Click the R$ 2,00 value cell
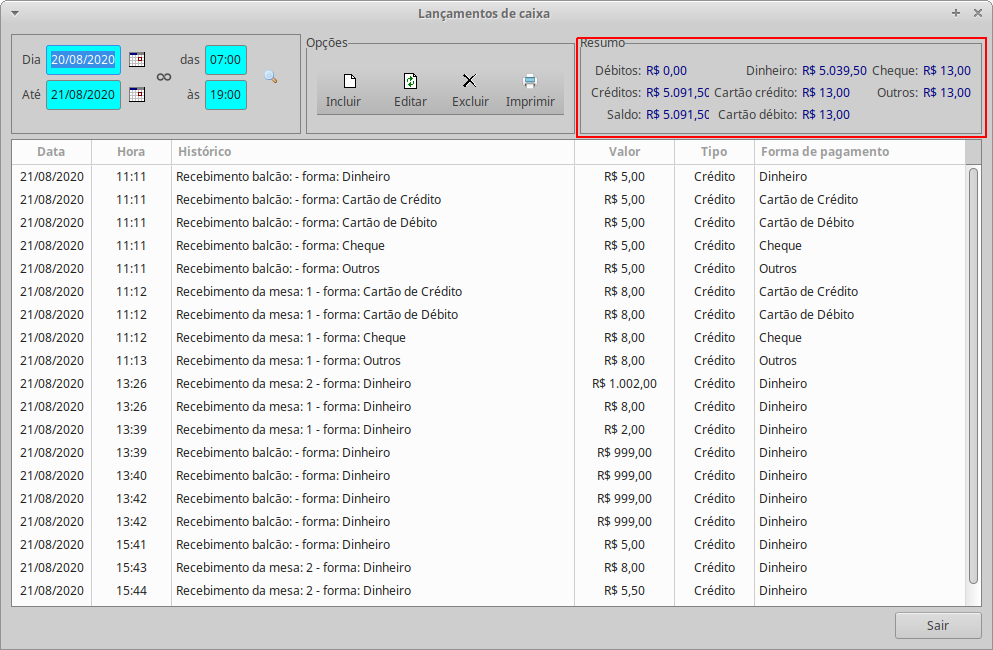This screenshot has height=650, width=993. point(624,430)
